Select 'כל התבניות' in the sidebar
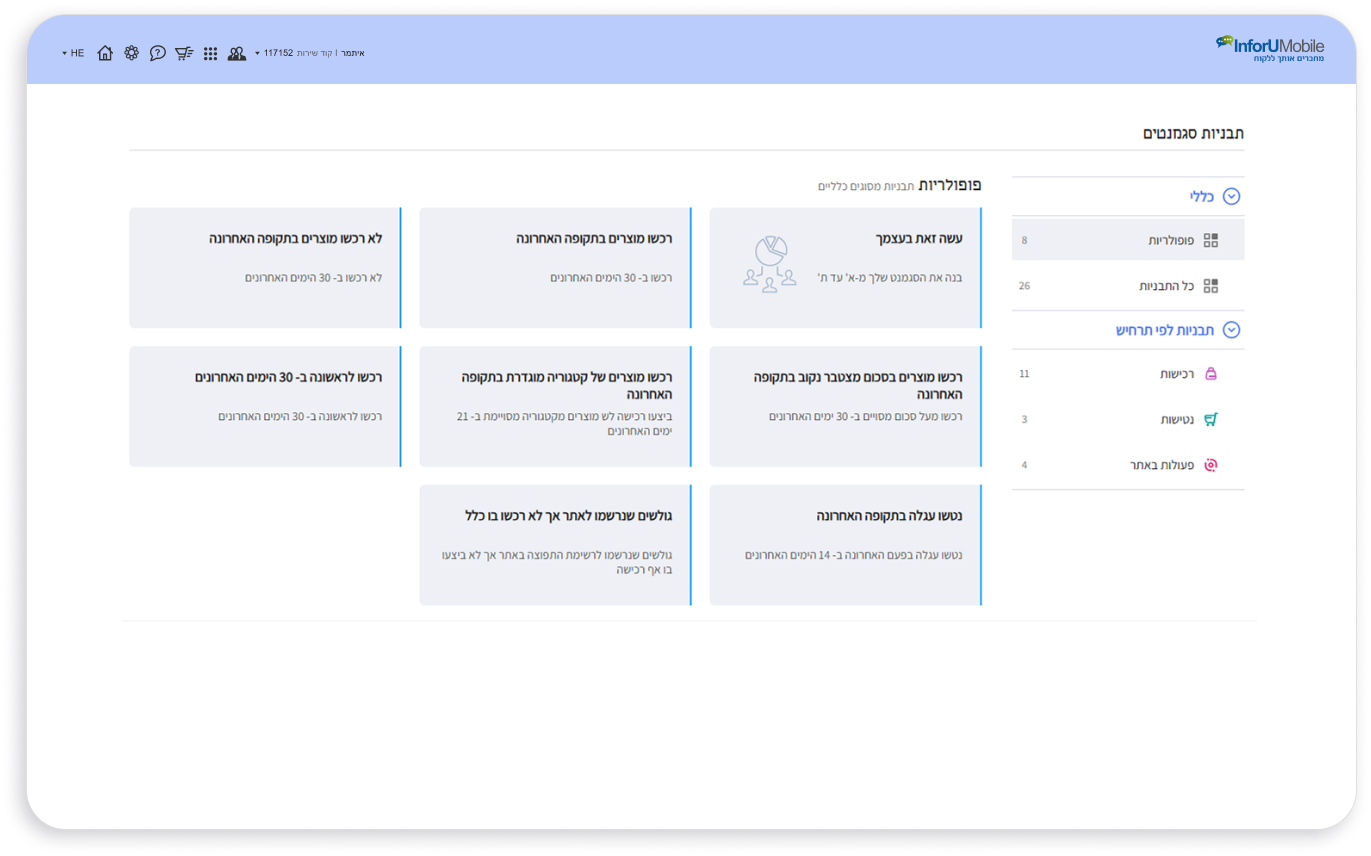The width and height of the screenshot is (1371, 856). (x=1166, y=286)
